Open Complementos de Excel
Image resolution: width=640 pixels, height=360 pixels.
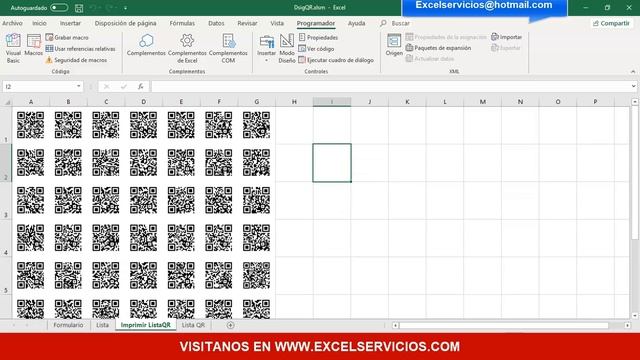(187, 49)
